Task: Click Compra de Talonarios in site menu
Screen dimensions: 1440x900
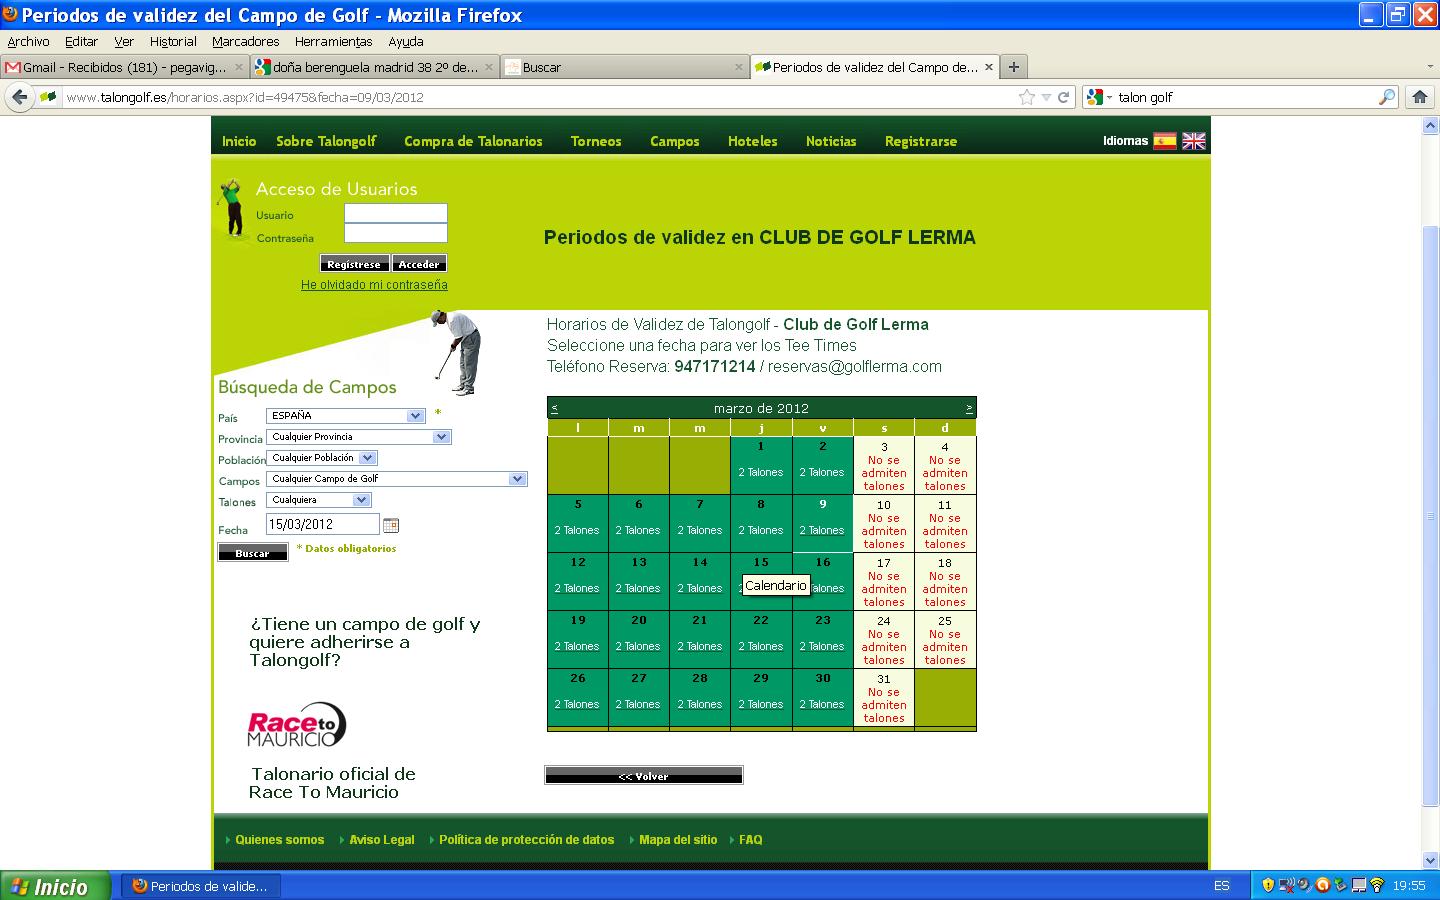Action: coord(473,141)
